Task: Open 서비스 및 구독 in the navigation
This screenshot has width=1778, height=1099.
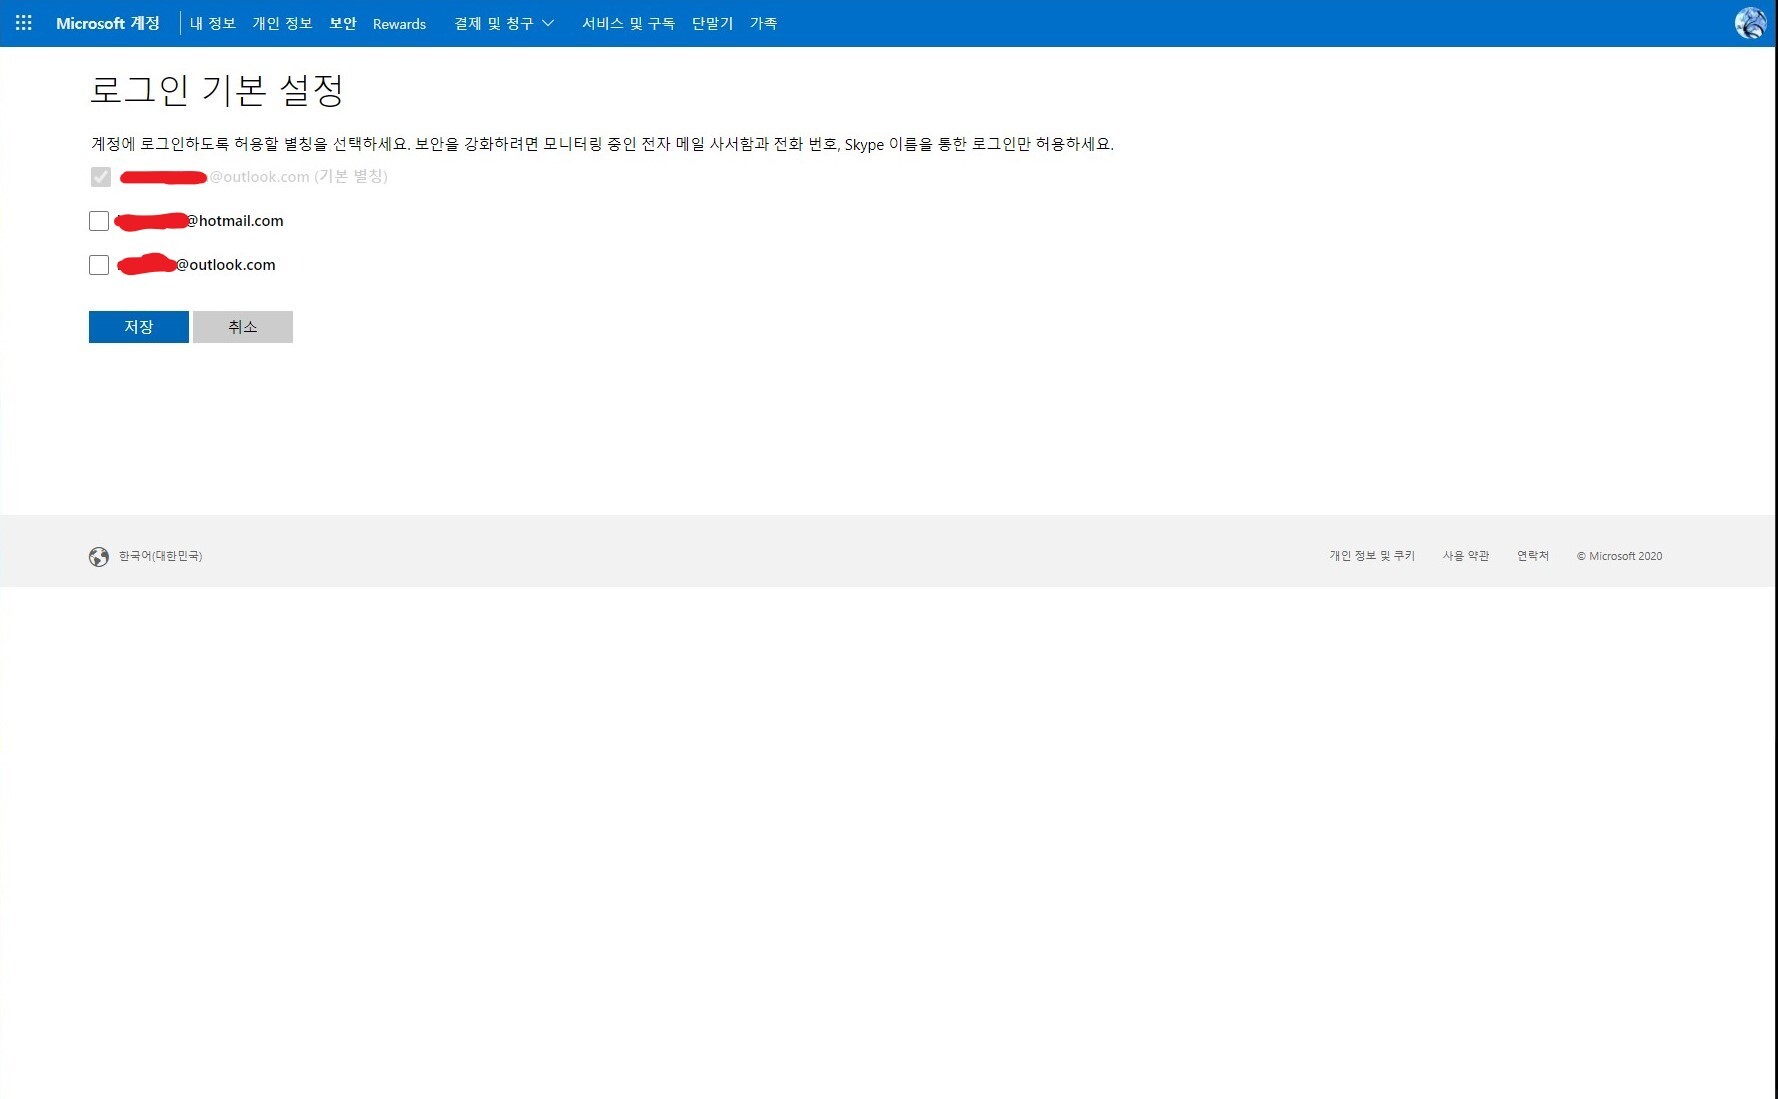Action: pos(628,23)
